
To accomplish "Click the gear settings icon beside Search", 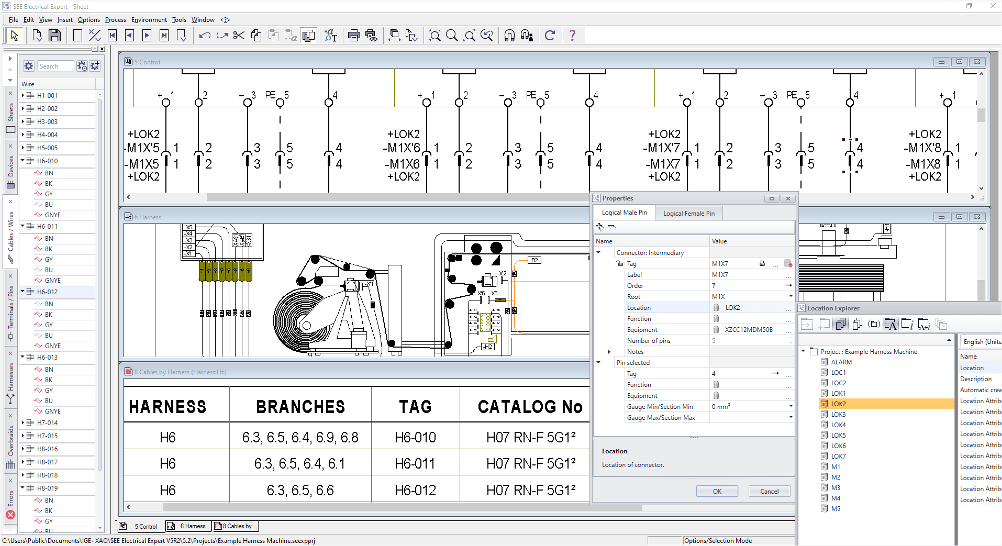I will click(29, 66).
